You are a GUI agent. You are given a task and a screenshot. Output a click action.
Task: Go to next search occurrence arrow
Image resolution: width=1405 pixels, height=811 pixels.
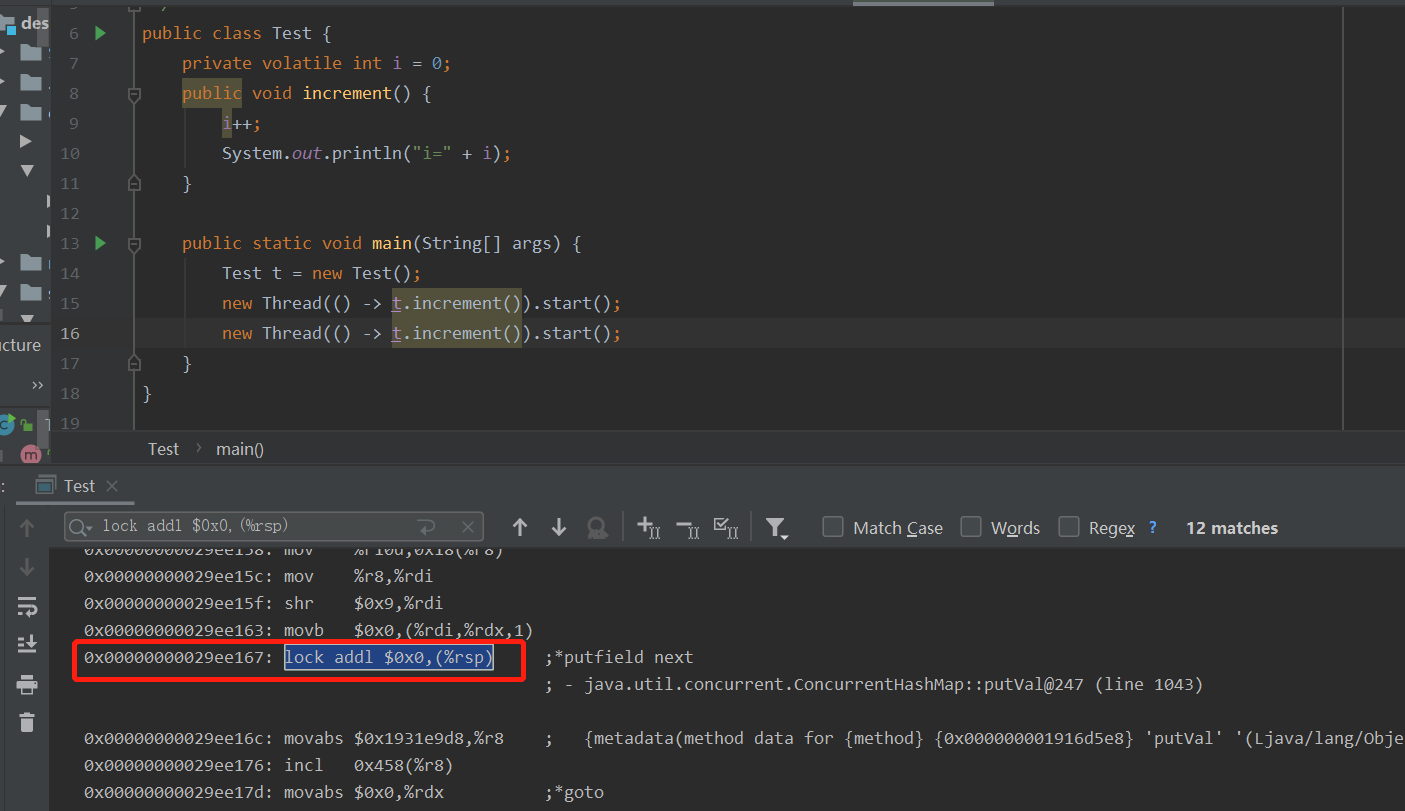(x=559, y=527)
